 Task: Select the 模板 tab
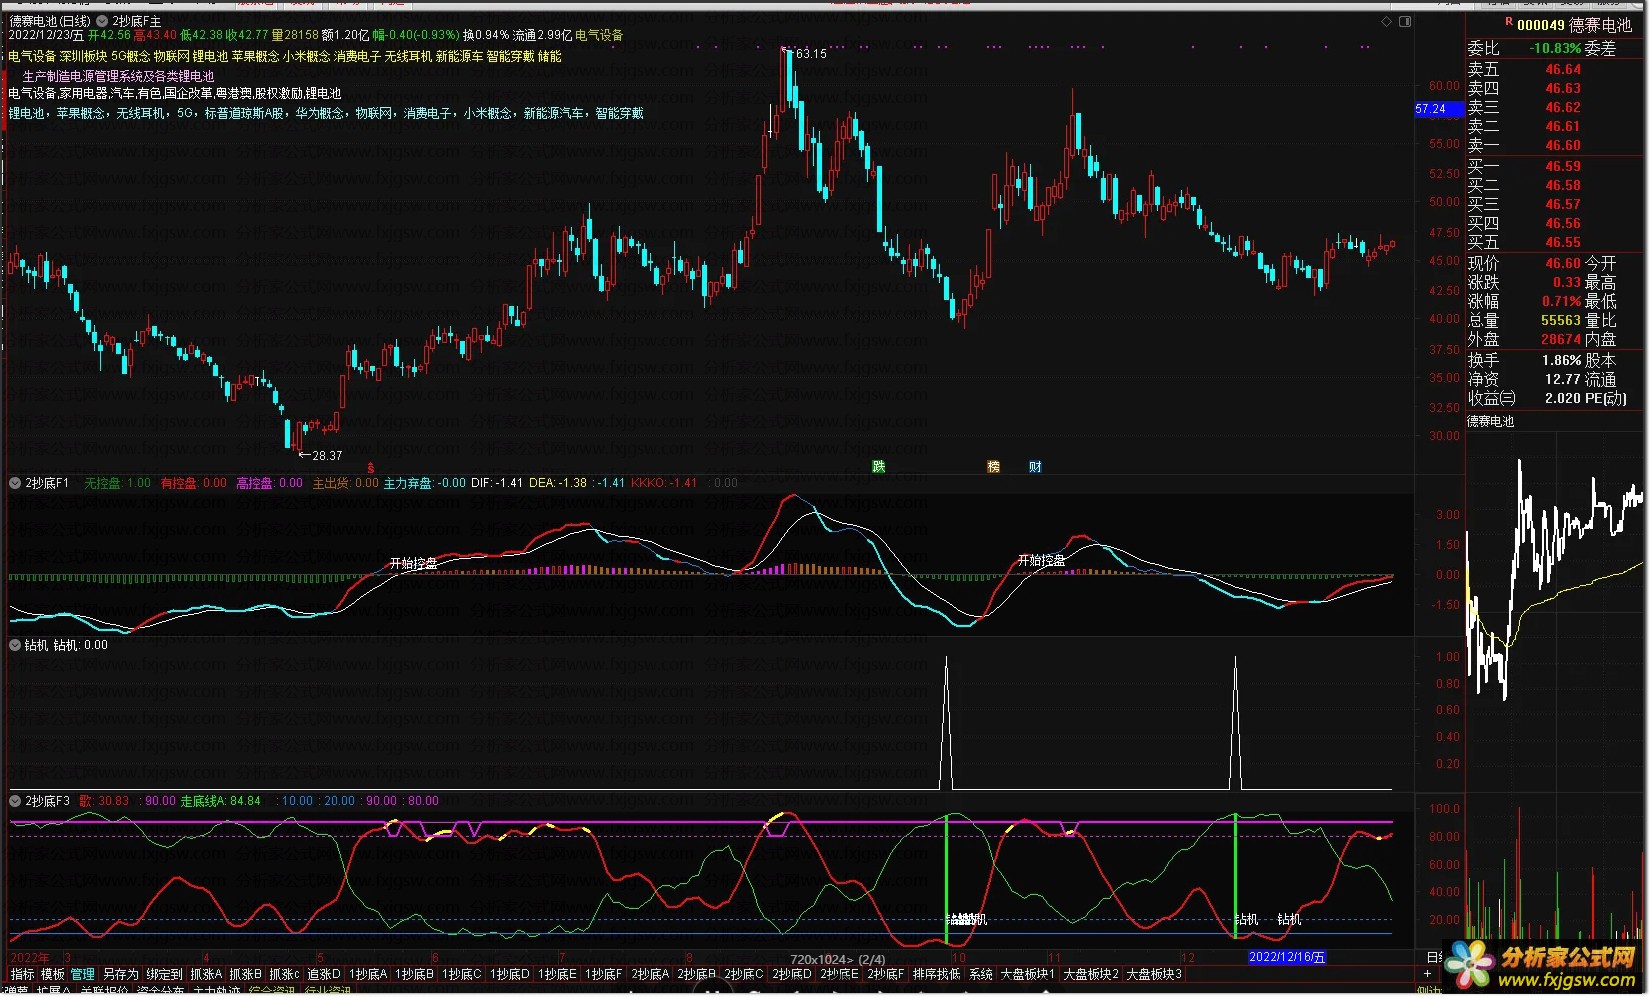tap(53, 975)
